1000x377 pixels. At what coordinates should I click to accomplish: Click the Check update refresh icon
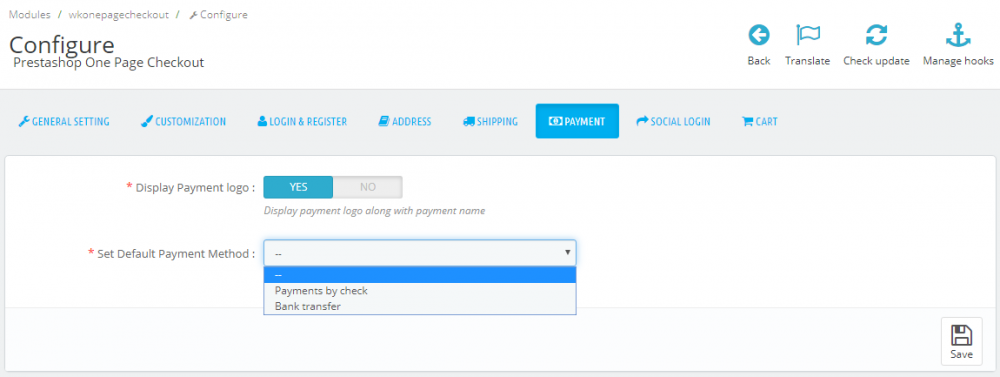(x=876, y=35)
